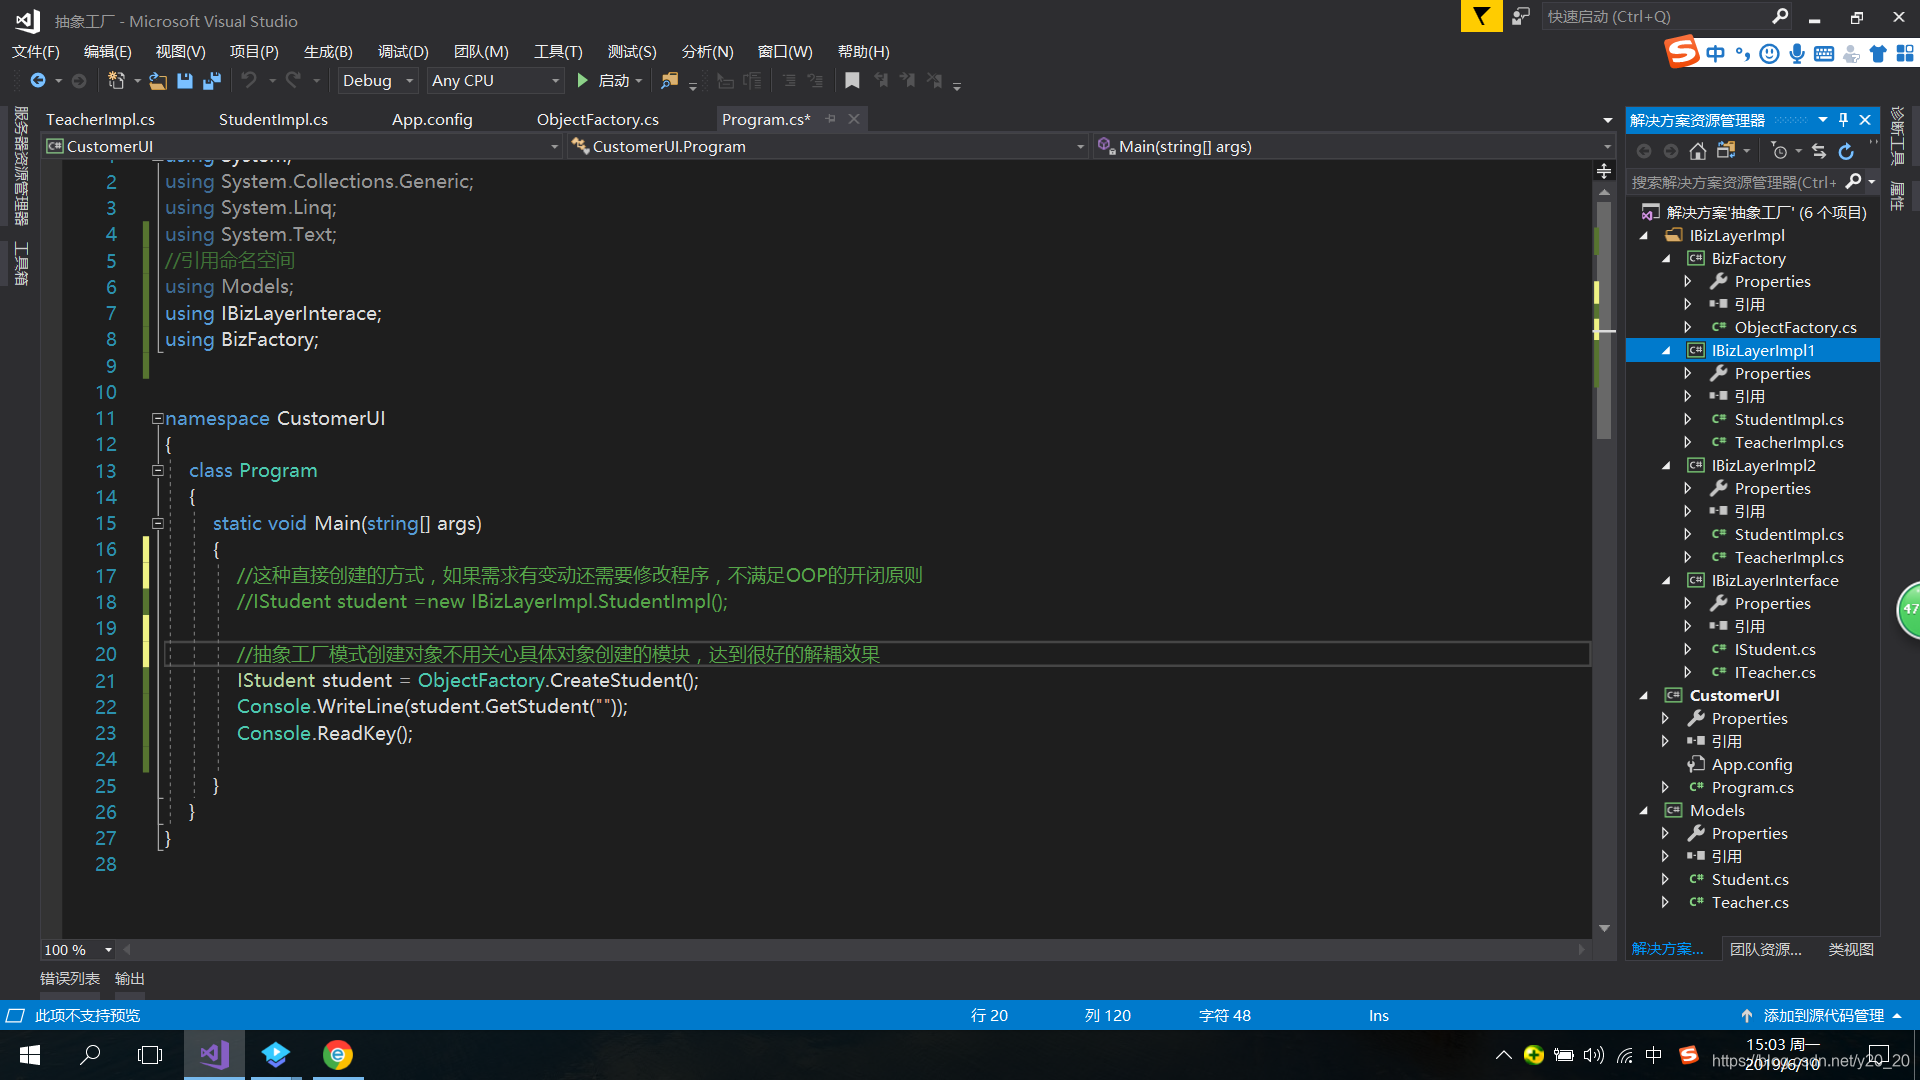Viewport: 1920px width, 1080px height.
Task: Toggle pin on Program.cs tab
Action: click(831, 119)
